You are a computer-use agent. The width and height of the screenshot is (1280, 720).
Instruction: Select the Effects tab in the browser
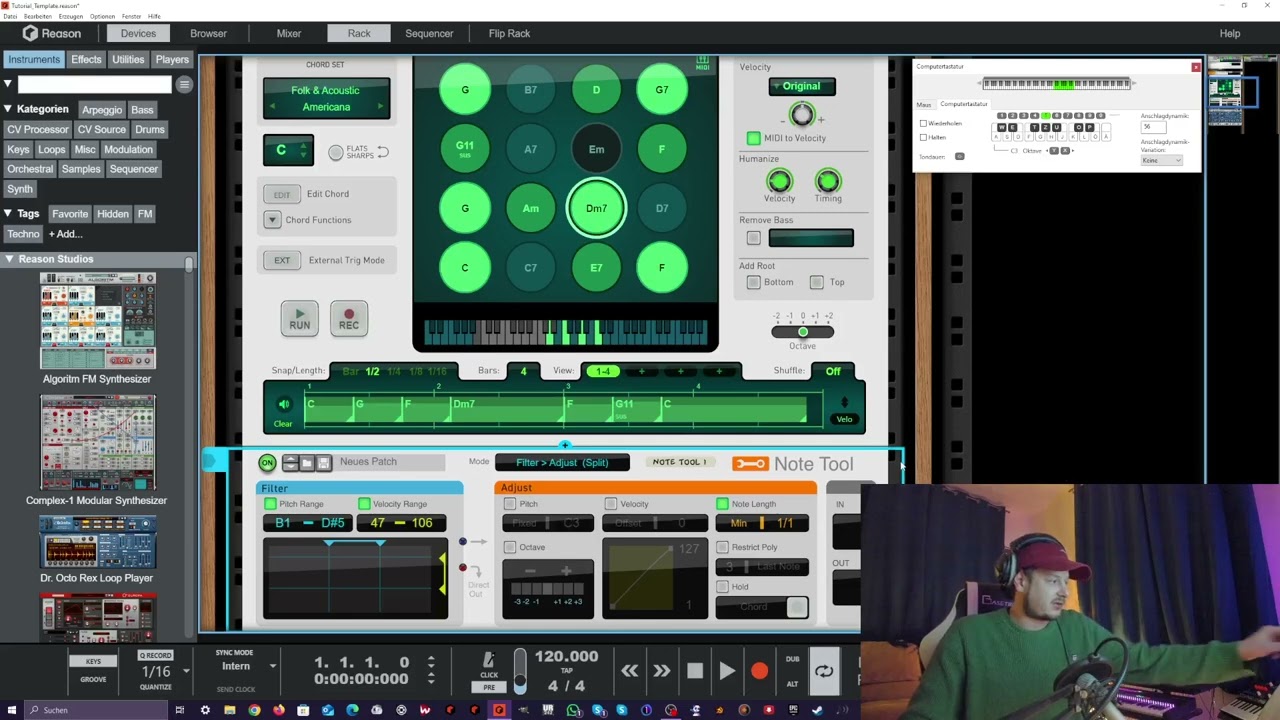pyautogui.click(x=86, y=59)
